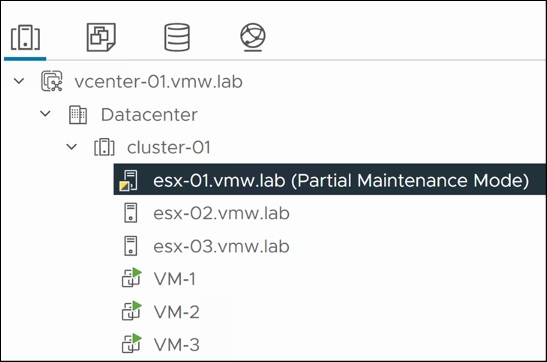This screenshot has width=547, height=362.
Task: Collapse the vcenter-01.vmw.lab node
Action: click(19, 81)
